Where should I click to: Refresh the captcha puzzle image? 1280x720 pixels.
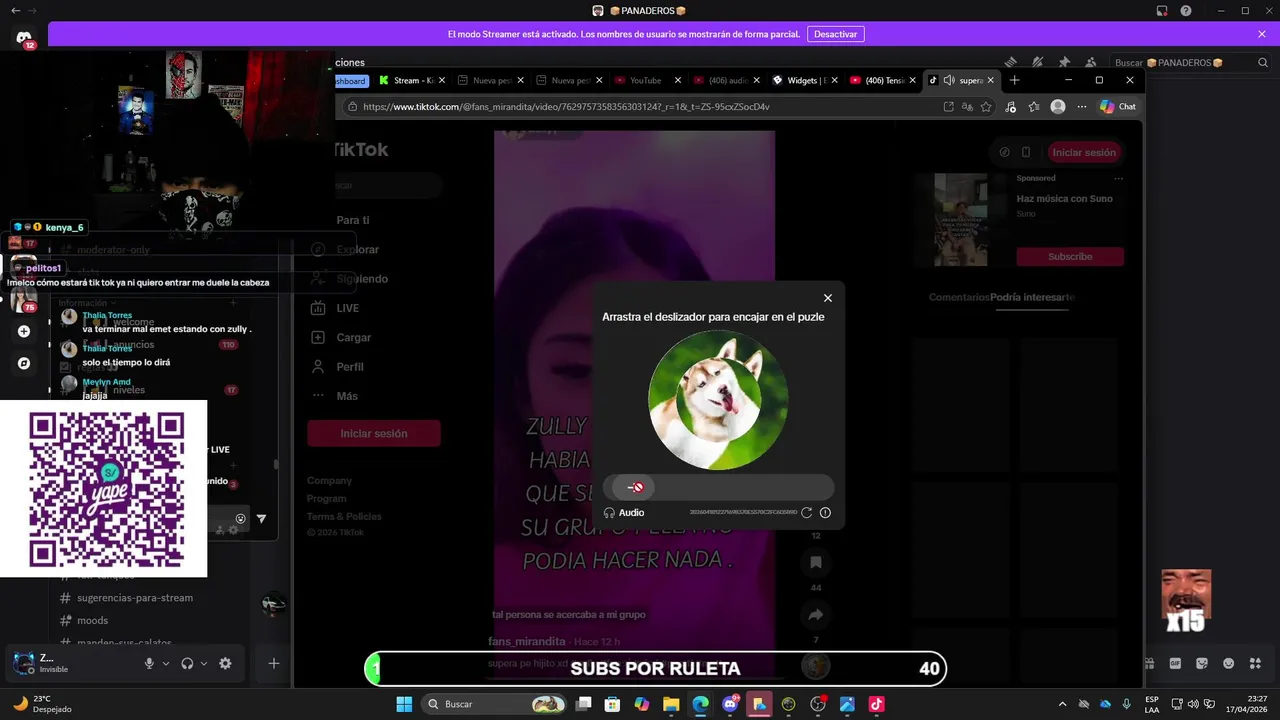pyautogui.click(x=806, y=513)
